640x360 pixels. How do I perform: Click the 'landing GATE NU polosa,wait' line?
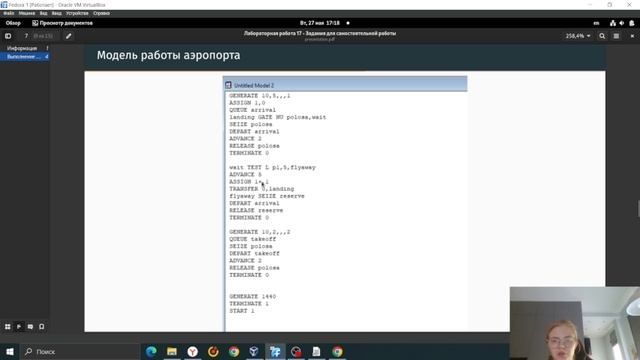(x=278, y=117)
